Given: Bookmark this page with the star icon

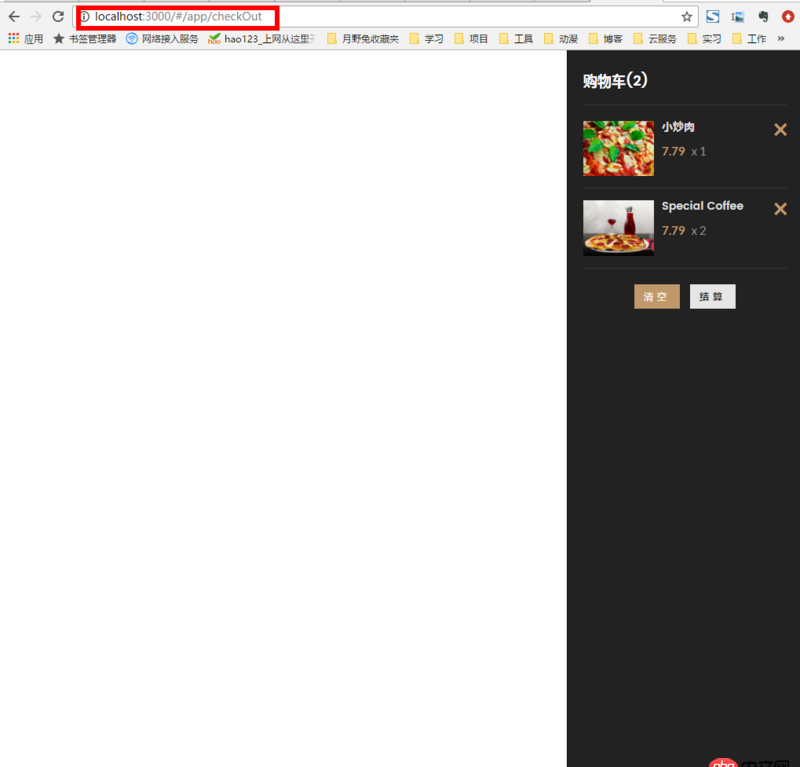Looking at the screenshot, I should tap(687, 17).
